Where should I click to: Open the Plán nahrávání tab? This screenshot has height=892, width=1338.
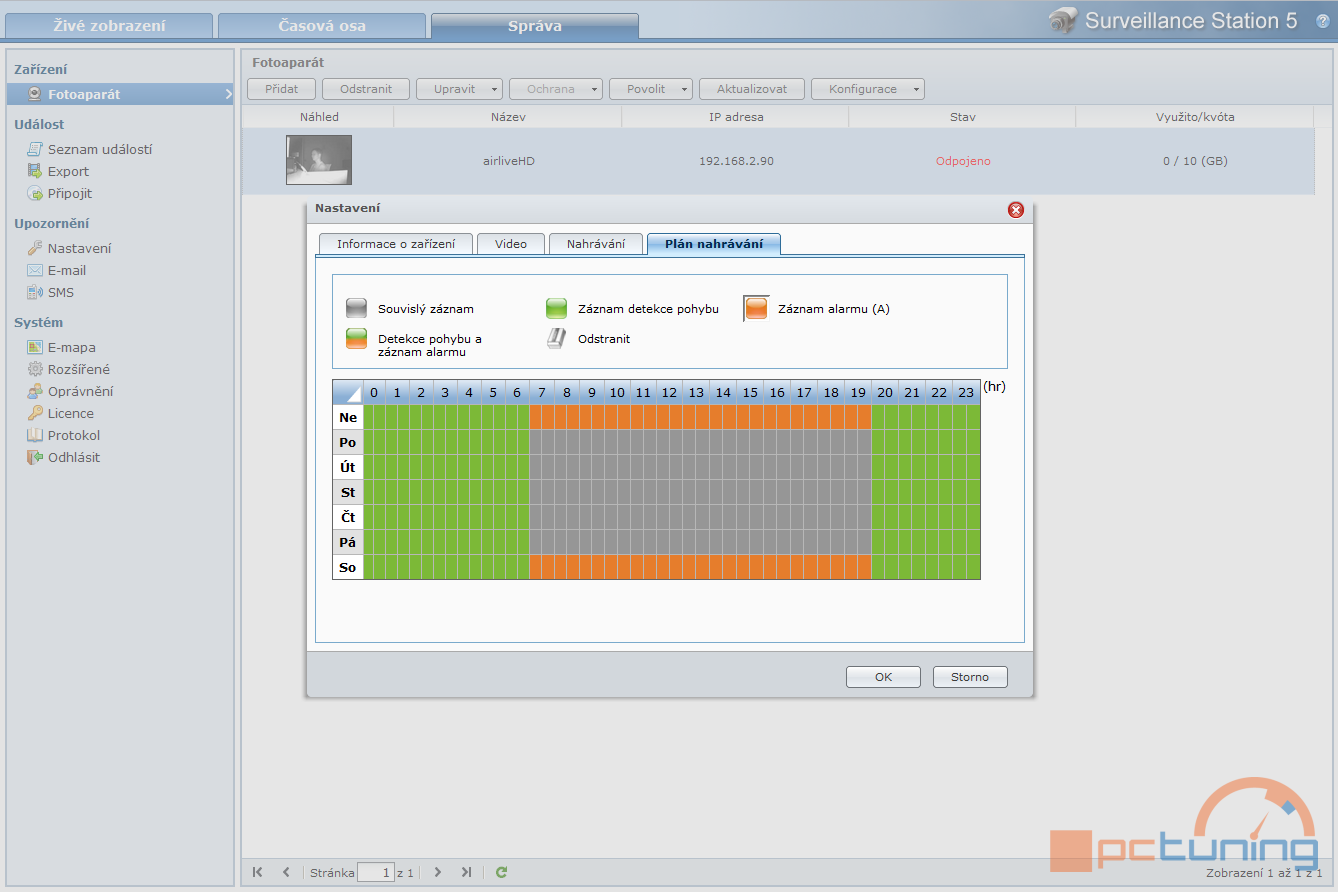(x=714, y=244)
